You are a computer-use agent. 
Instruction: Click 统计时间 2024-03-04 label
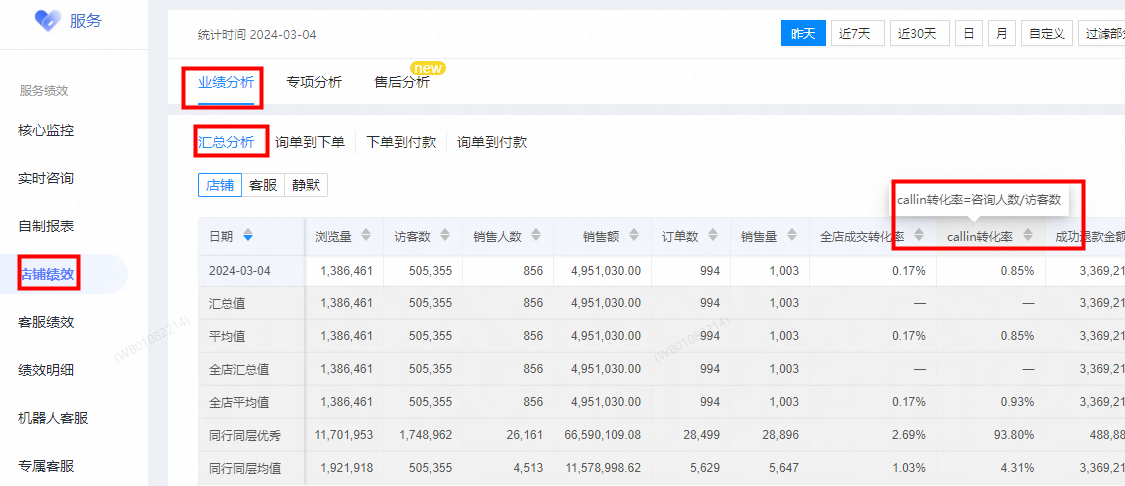(257, 34)
